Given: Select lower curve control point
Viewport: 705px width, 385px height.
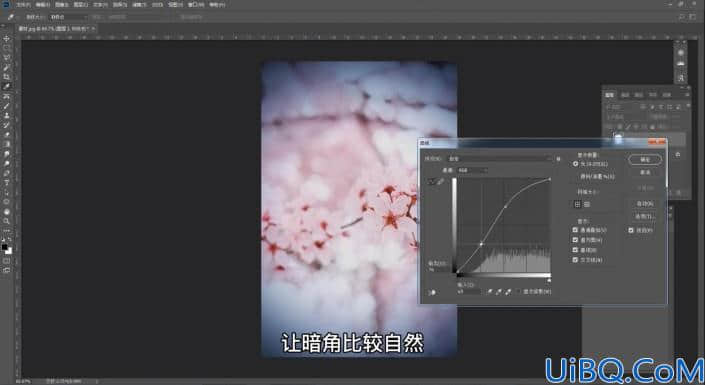Looking at the screenshot, I should click(x=481, y=244).
